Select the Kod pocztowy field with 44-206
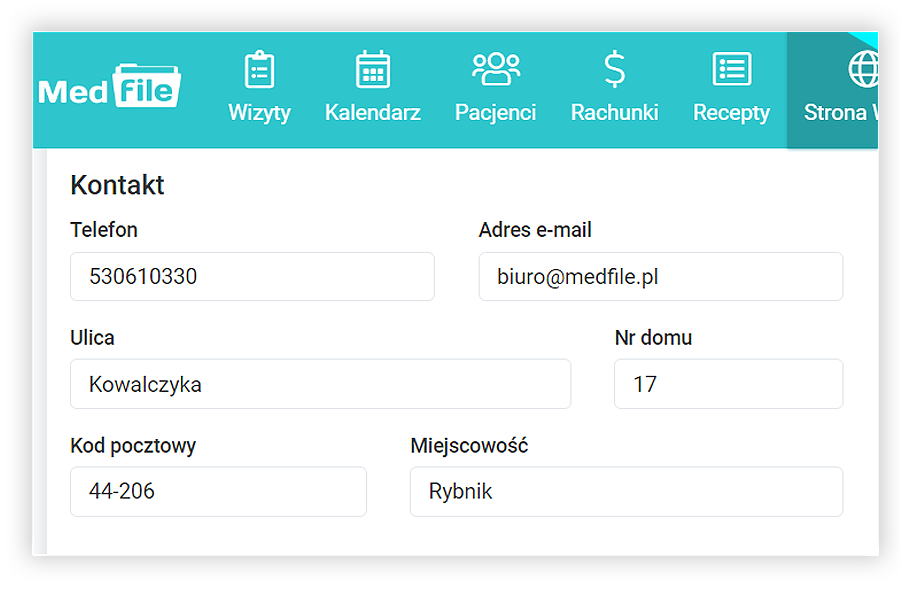Image resolution: width=900 pixels, height=600 pixels. pyautogui.click(x=217, y=491)
